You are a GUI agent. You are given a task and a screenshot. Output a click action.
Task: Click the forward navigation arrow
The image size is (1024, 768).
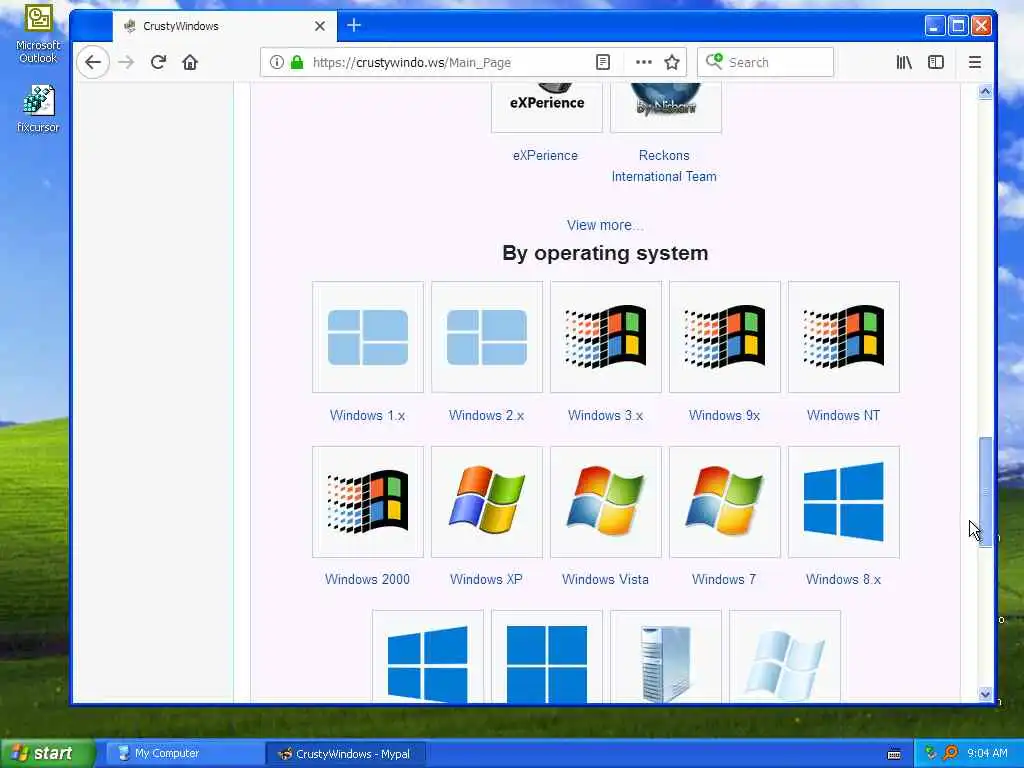tap(126, 63)
